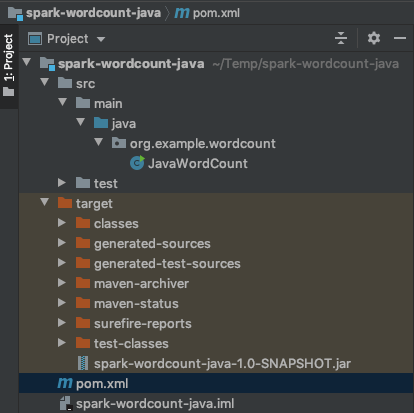Select the root 'spark-wordcount-java' tree label
Image resolution: width=414 pixels, height=413 pixels.
131,64
